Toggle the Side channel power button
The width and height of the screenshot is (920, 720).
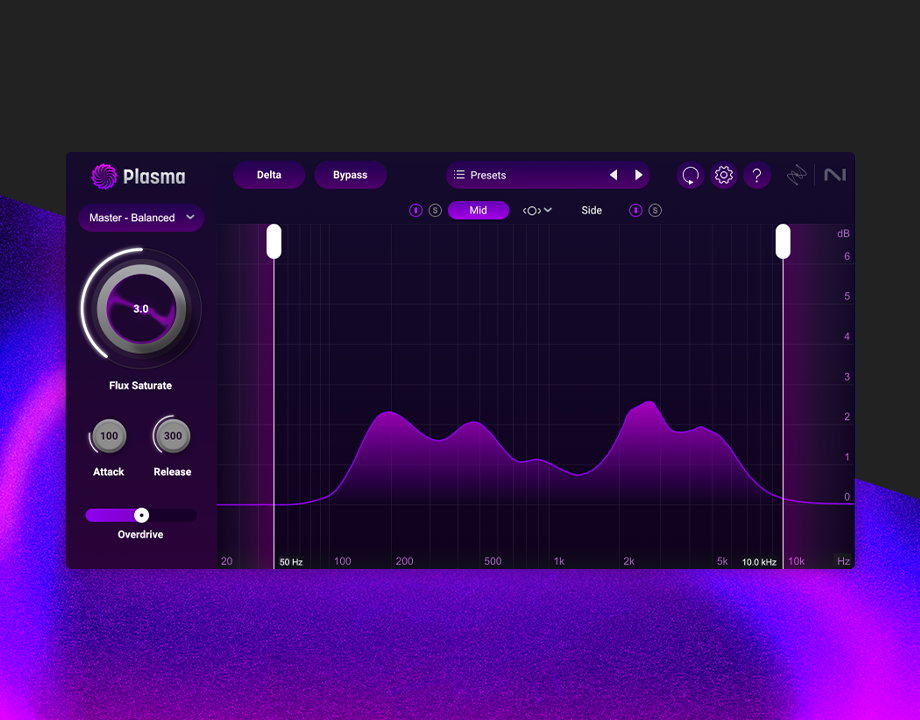pyautogui.click(x=636, y=211)
